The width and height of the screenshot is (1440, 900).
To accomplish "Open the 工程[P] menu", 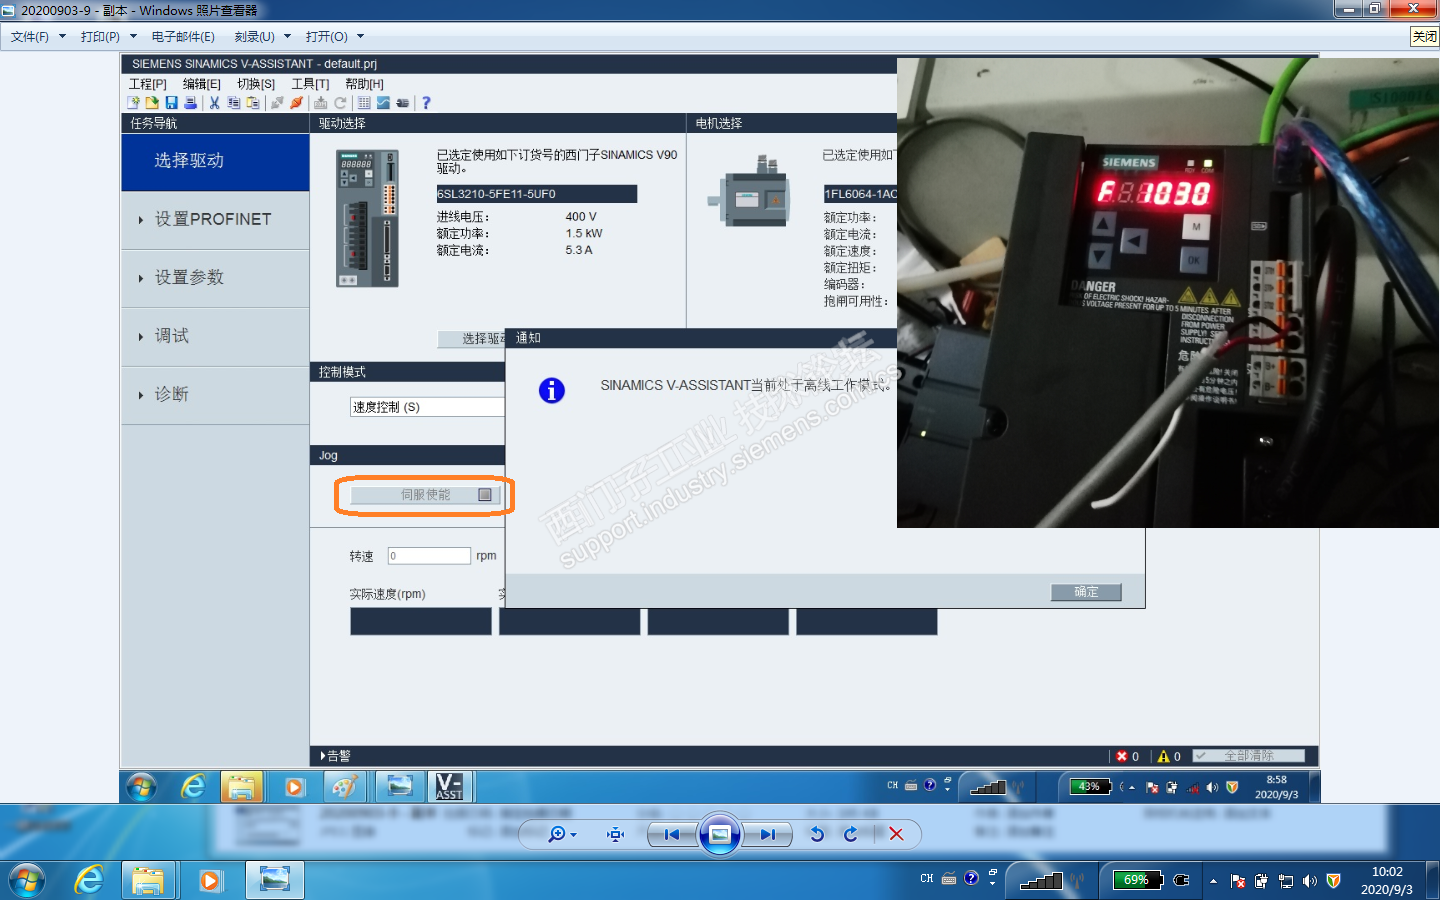I will 148,84.
